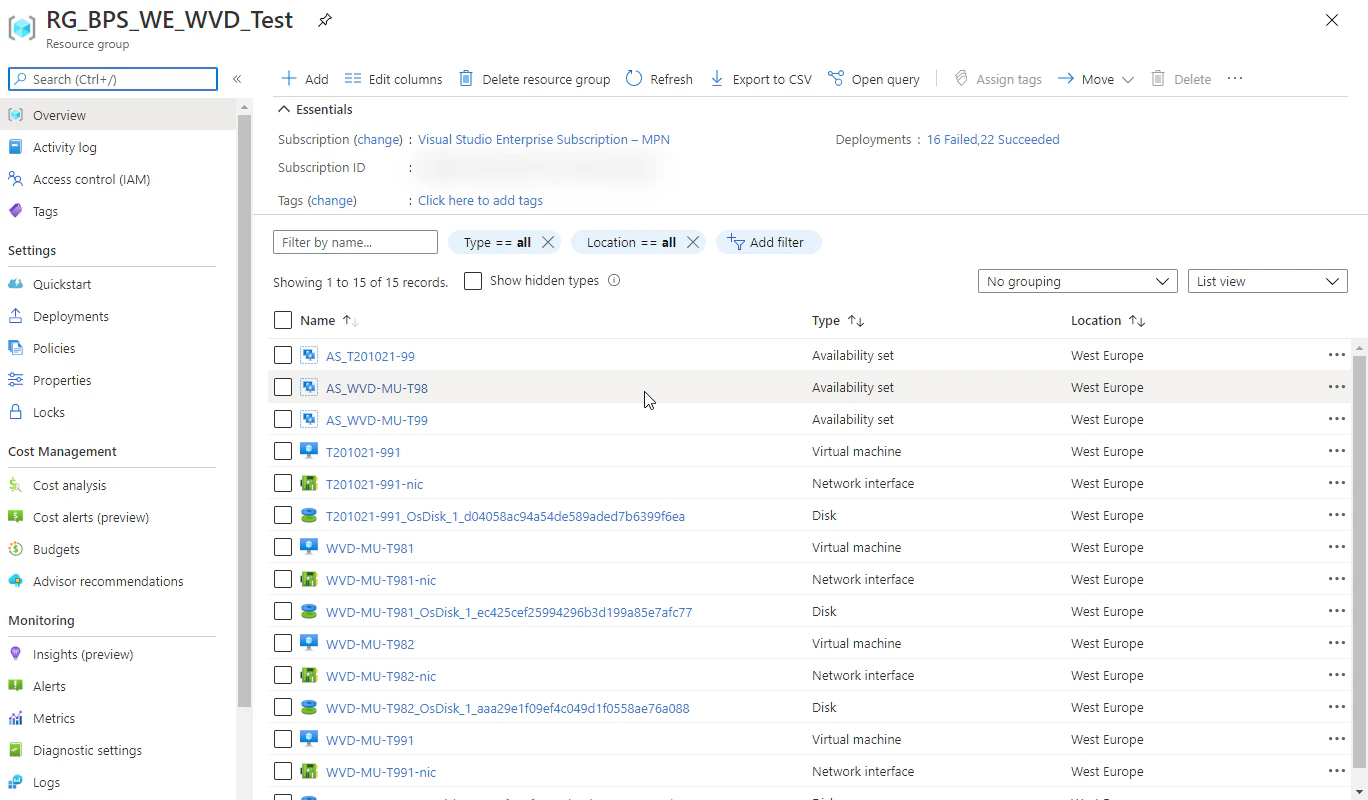Viewport: 1368px width, 800px height.
Task: Check the AS_WVD-MU-T98 row checkbox
Action: click(x=283, y=387)
